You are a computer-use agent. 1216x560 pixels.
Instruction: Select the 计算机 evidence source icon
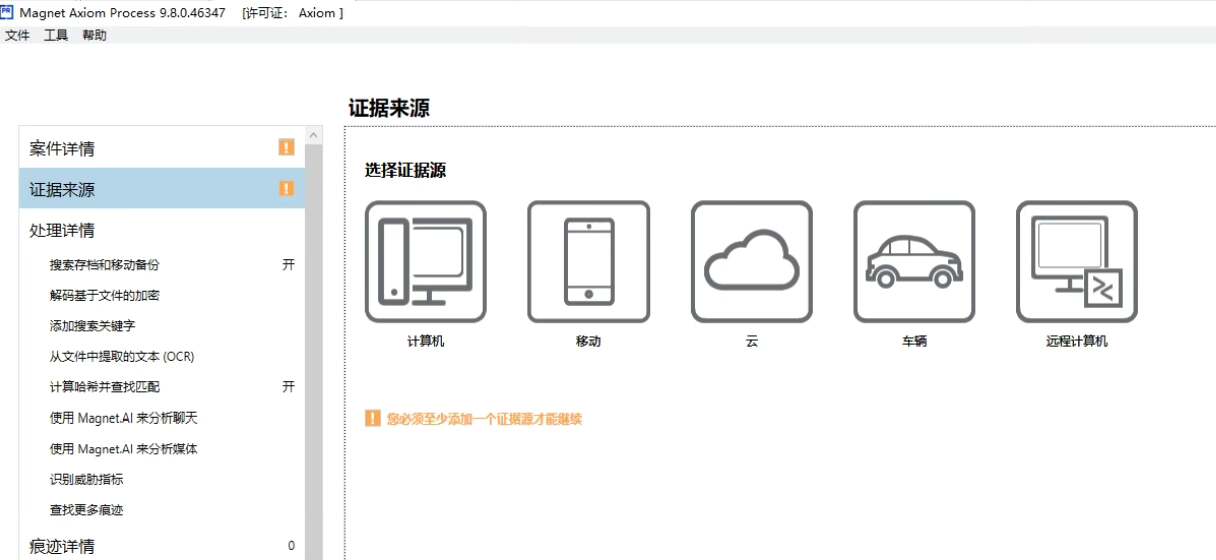426,262
